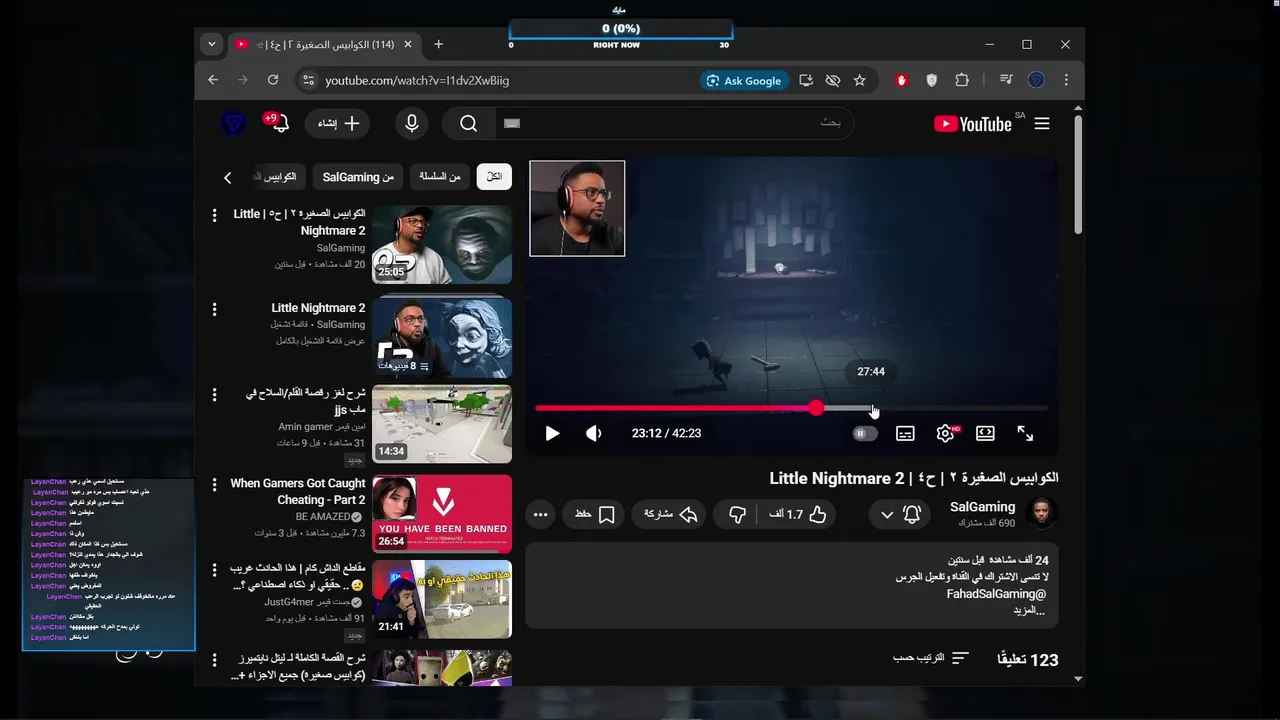The height and width of the screenshot is (720, 1280).
Task: Dislike the video with thumbs down
Action: tap(738, 514)
